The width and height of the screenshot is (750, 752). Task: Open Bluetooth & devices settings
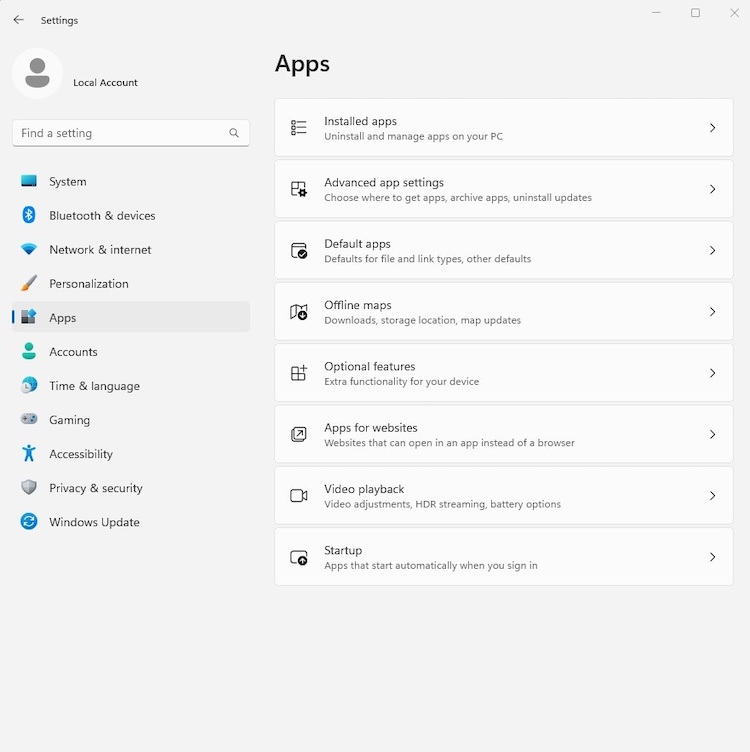(x=131, y=215)
